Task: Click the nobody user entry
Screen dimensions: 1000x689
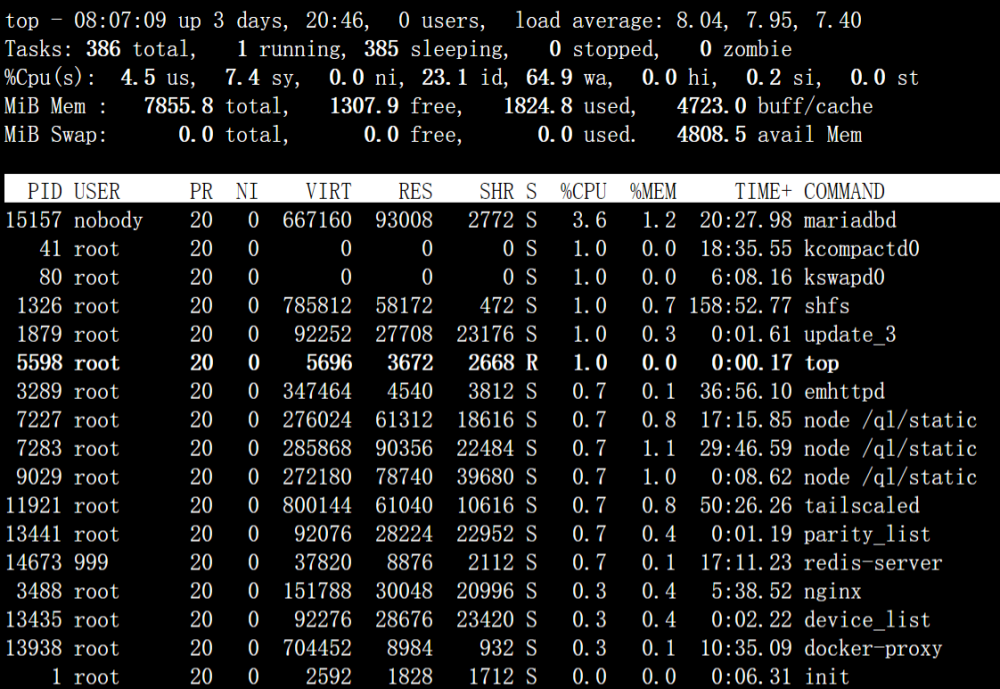Action: (108, 220)
